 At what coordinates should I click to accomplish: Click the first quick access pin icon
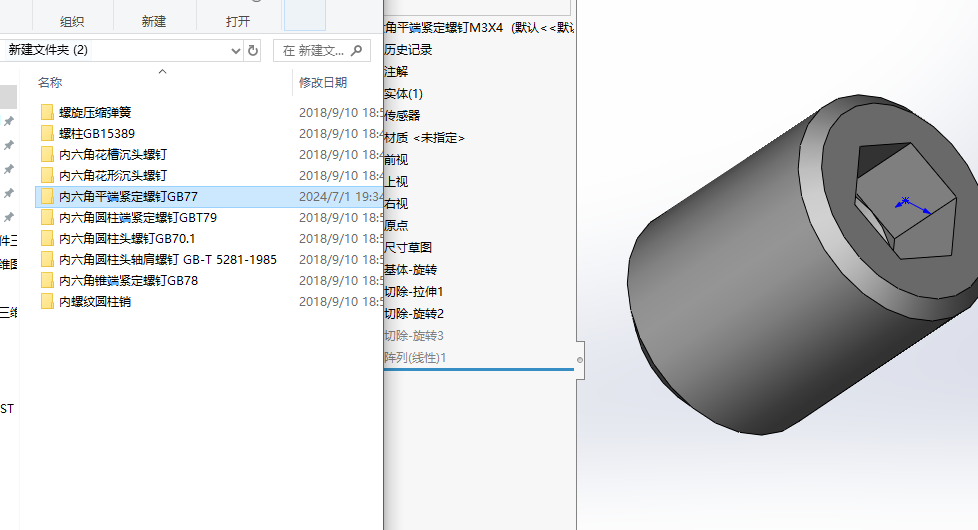(x=9, y=121)
